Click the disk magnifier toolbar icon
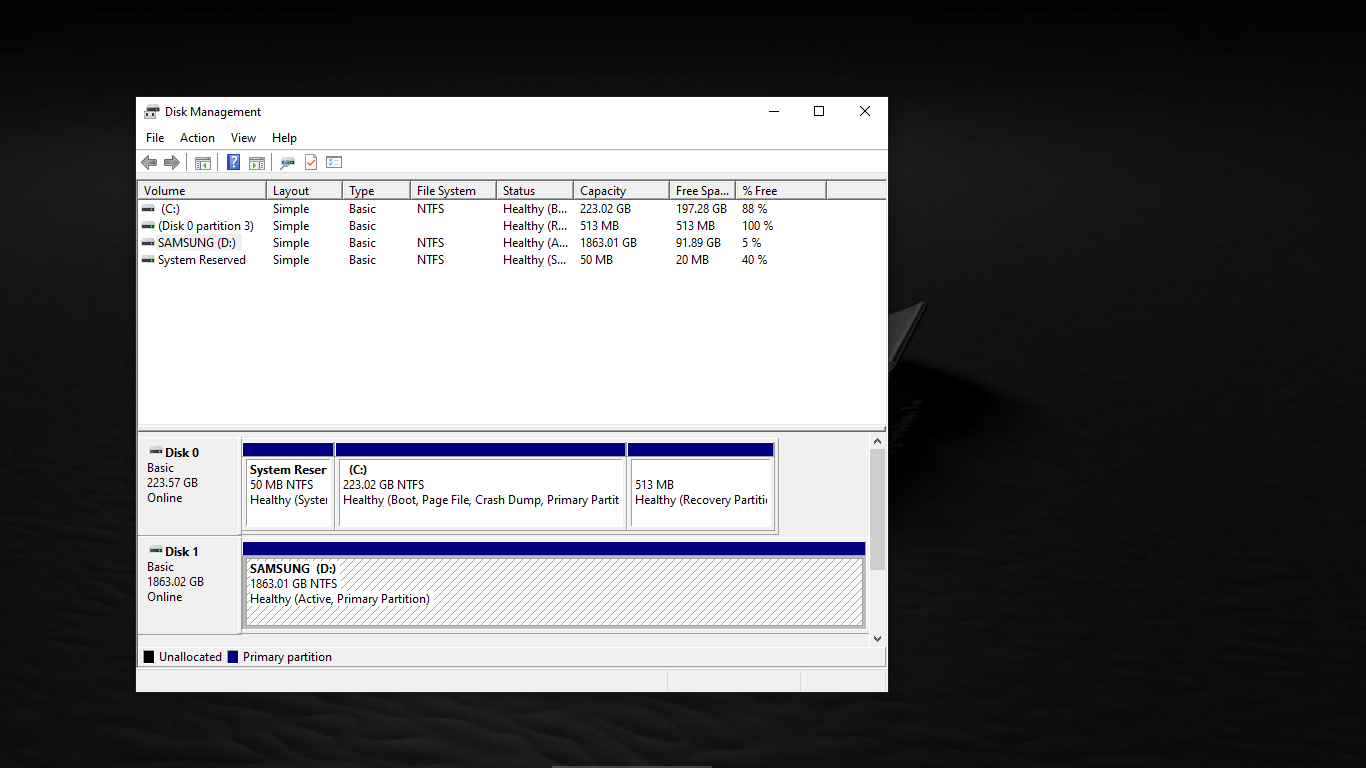The height and width of the screenshot is (768, 1366). pyautogui.click(x=287, y=162)
